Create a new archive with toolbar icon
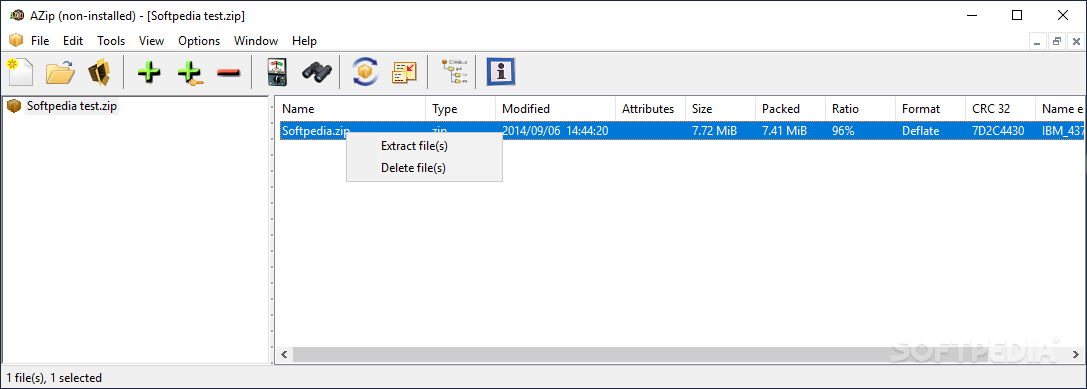 (x=20, y=72)
